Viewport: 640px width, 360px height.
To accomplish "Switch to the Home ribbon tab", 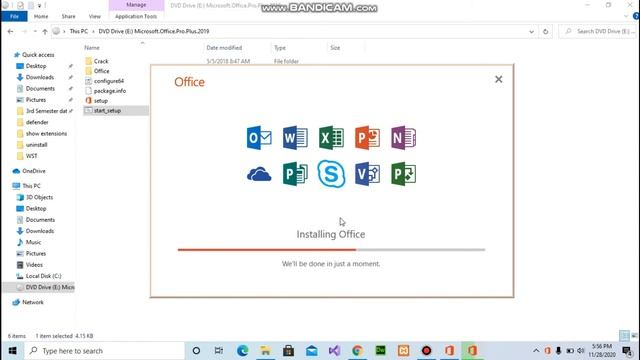I will point(41,16).
